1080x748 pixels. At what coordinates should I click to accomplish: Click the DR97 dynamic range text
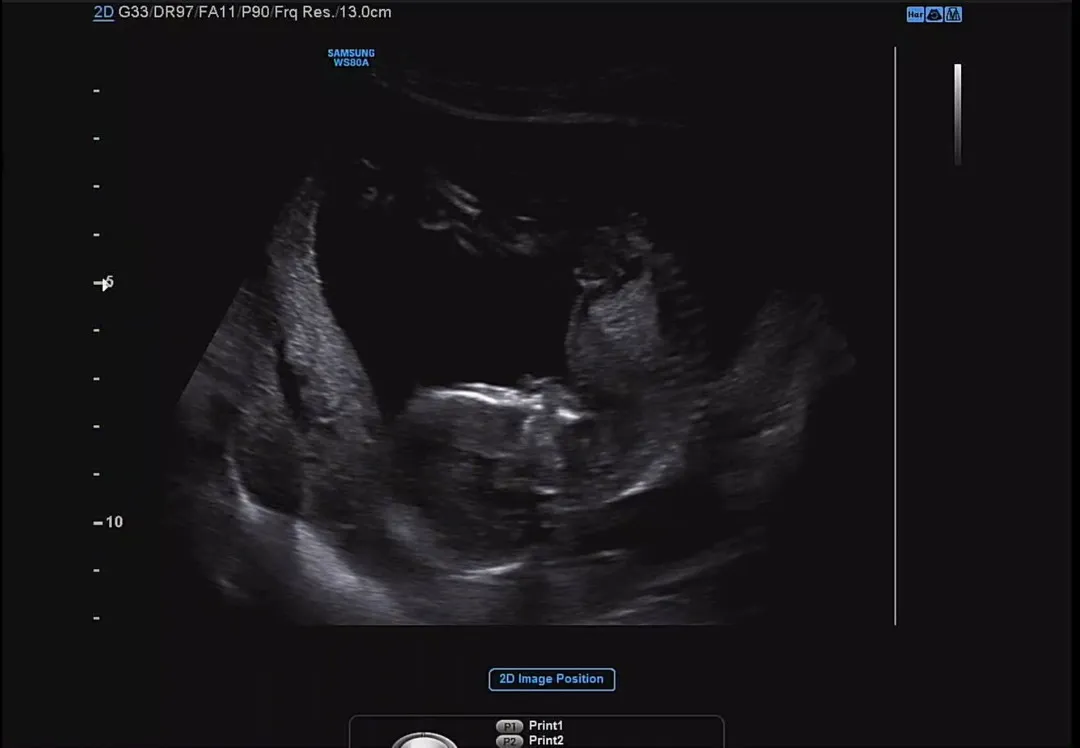[173, 12]
